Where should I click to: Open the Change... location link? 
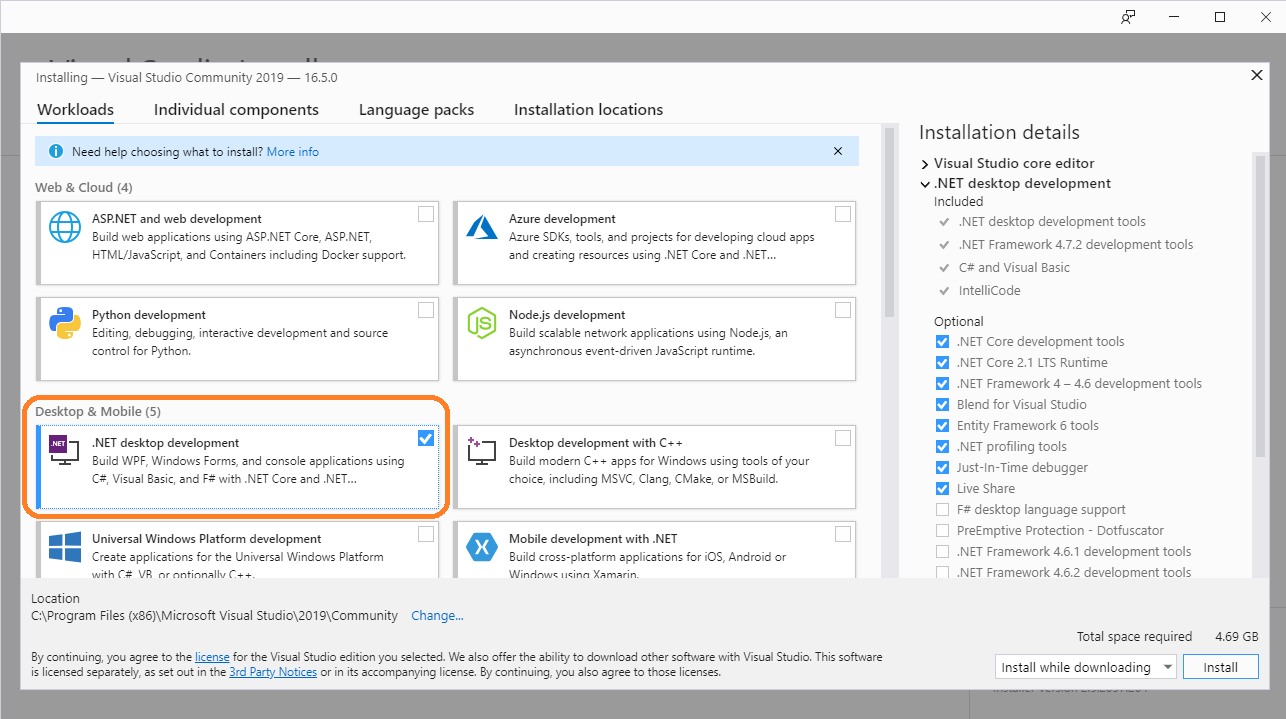(x=438, y=616)
